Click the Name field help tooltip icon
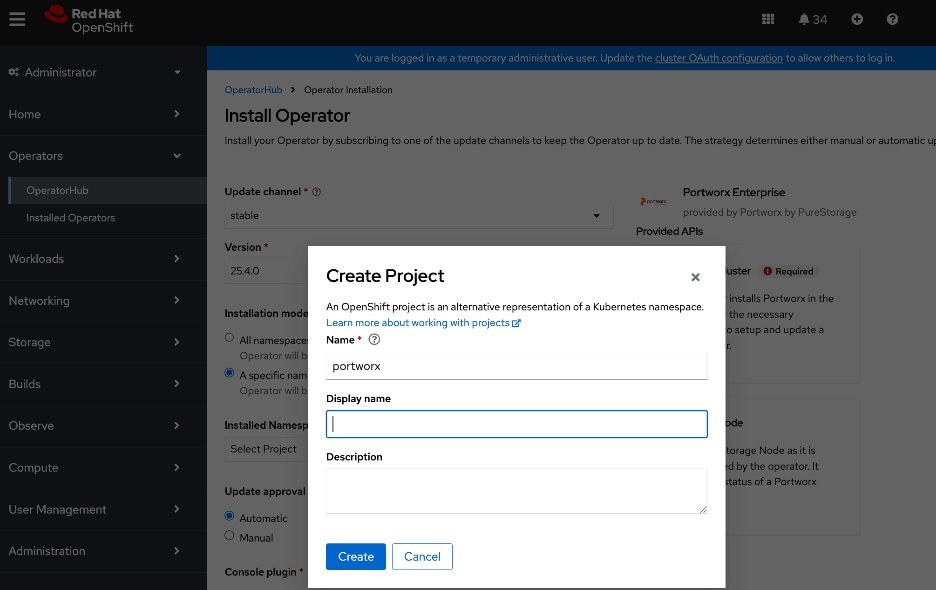Viewport: 936px width, 590px height. pos(374,340)
